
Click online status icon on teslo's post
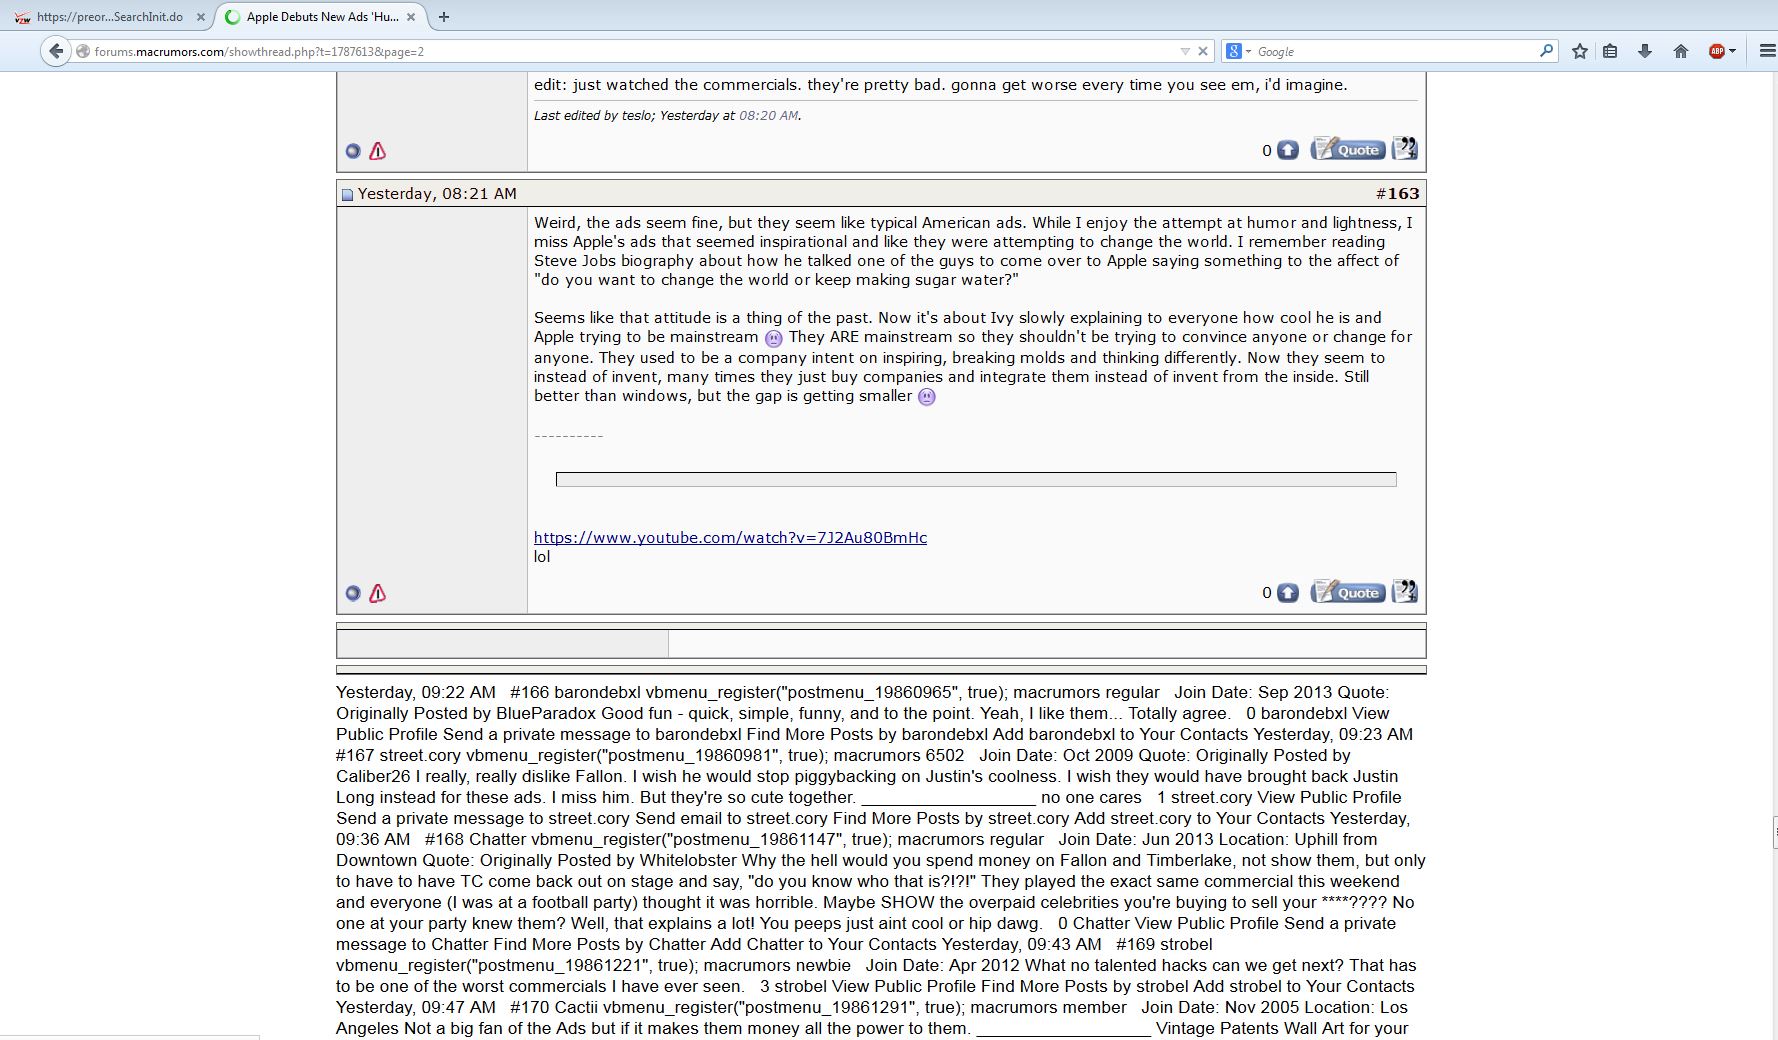tap(353, 151)
